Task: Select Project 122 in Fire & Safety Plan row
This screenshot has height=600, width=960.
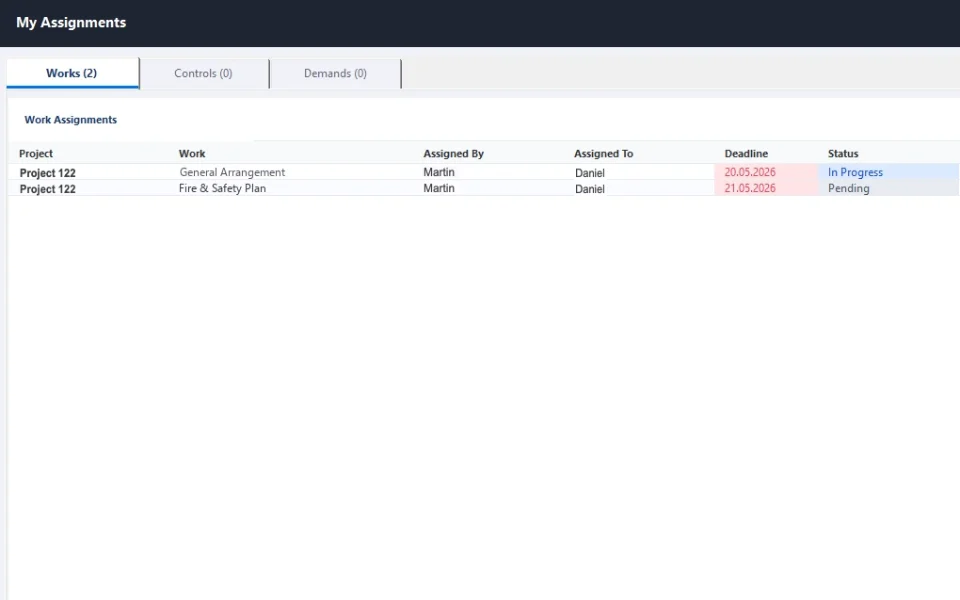Action: 48,189
